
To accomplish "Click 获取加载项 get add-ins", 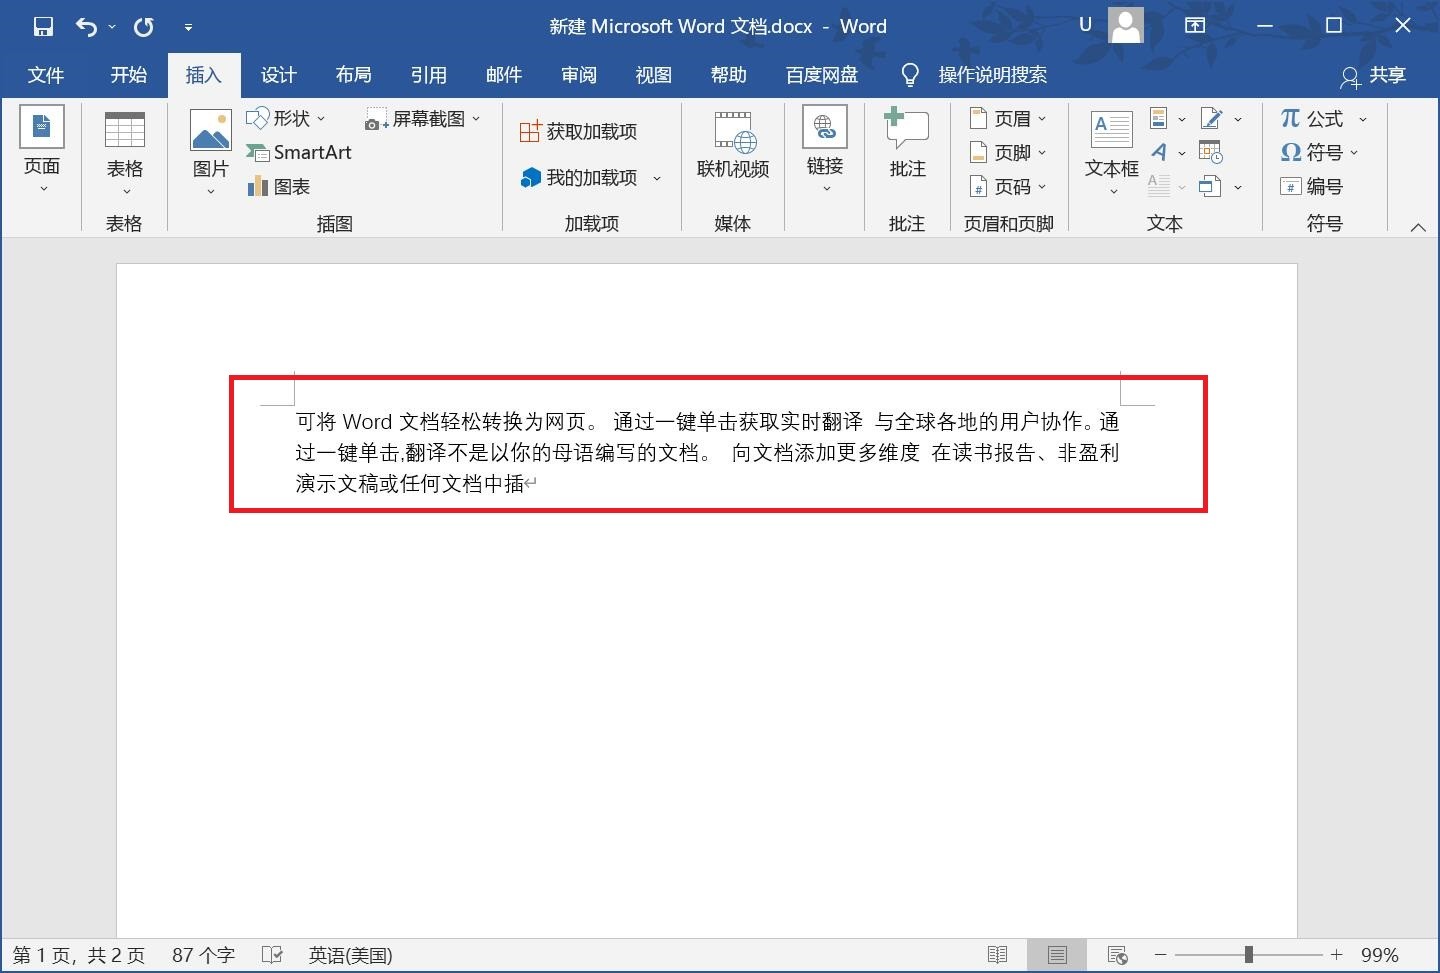I will coord(579,131).
